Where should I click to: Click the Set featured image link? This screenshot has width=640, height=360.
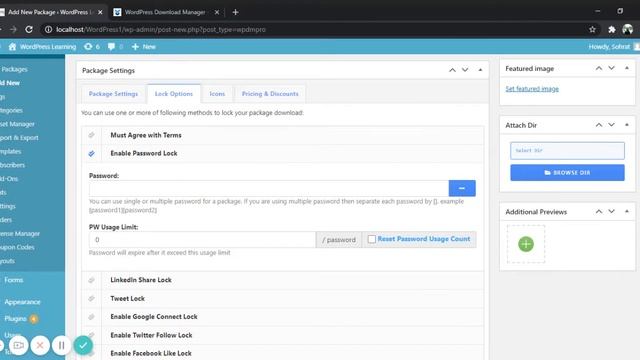[x=532, y=89]
